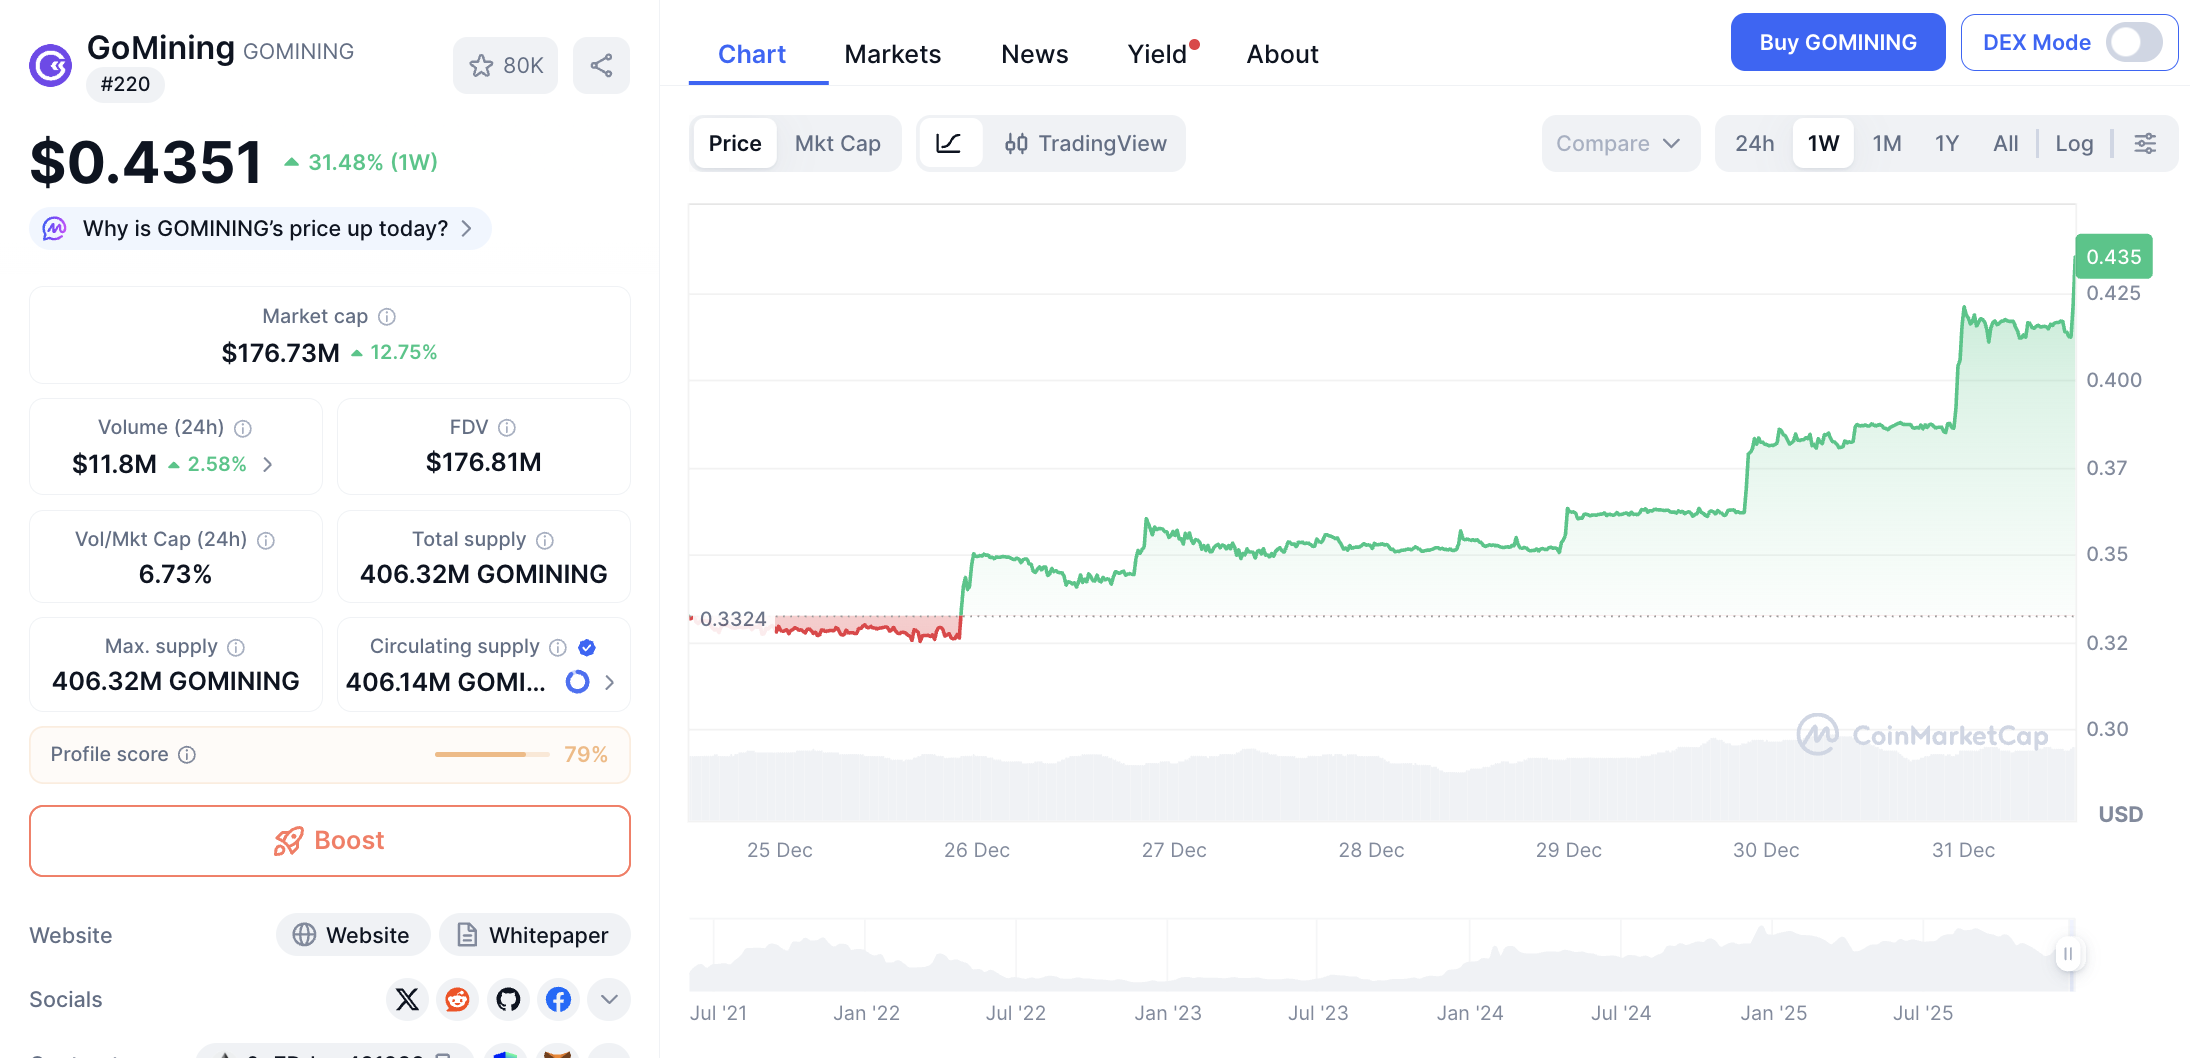Expand more socials chevron

coord(609,999)
